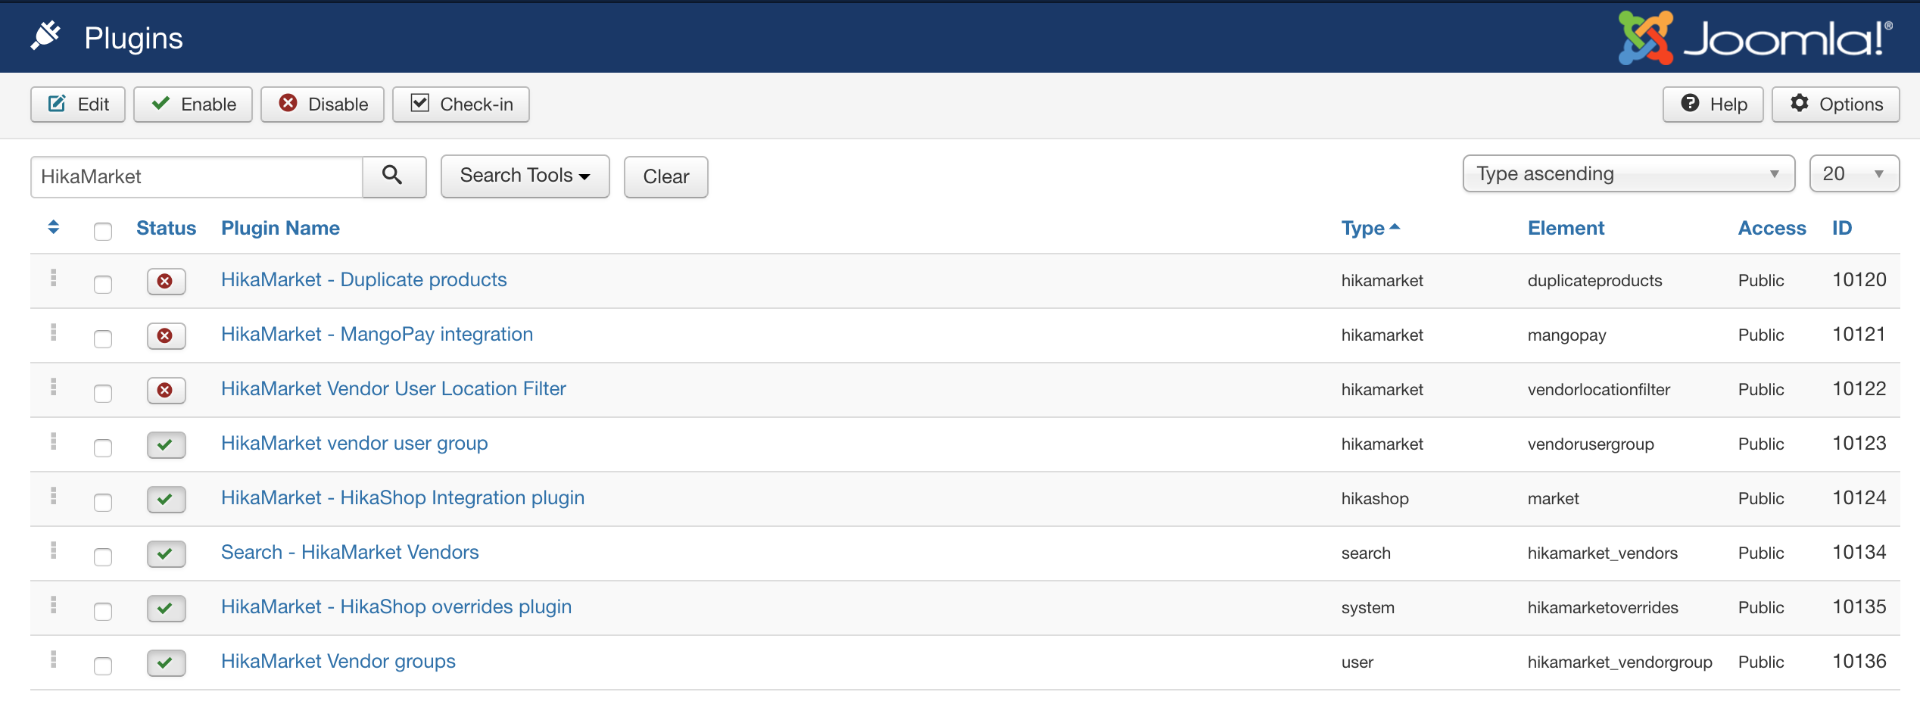Check the Duplicate products row checkbox
Viewport: 1920px width, 710px height.
[103, 284]
